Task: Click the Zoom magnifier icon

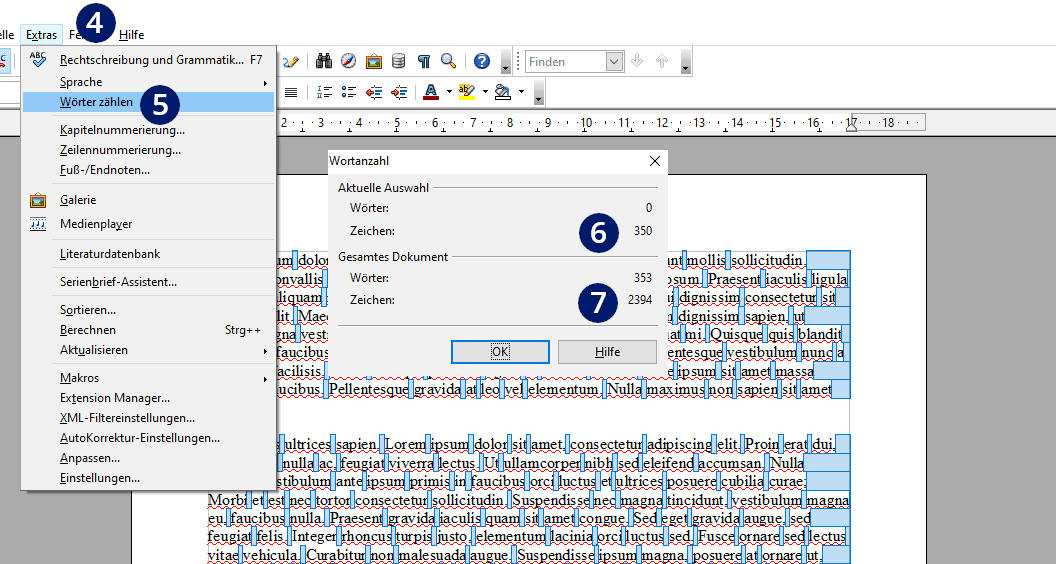Action: 449,61
